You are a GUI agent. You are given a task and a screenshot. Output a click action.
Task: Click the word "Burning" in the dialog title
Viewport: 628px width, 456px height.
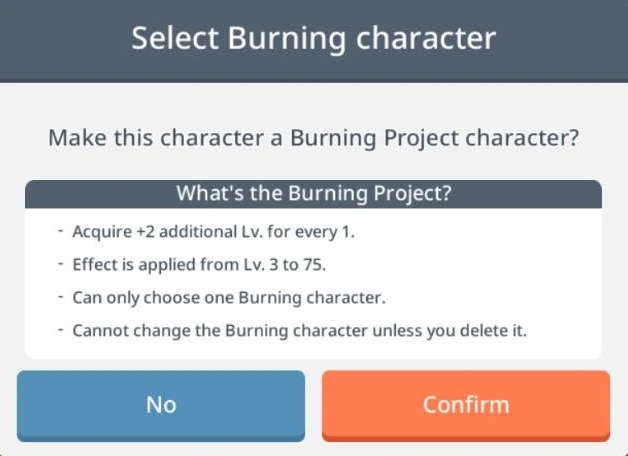click(x=283, y=39)
